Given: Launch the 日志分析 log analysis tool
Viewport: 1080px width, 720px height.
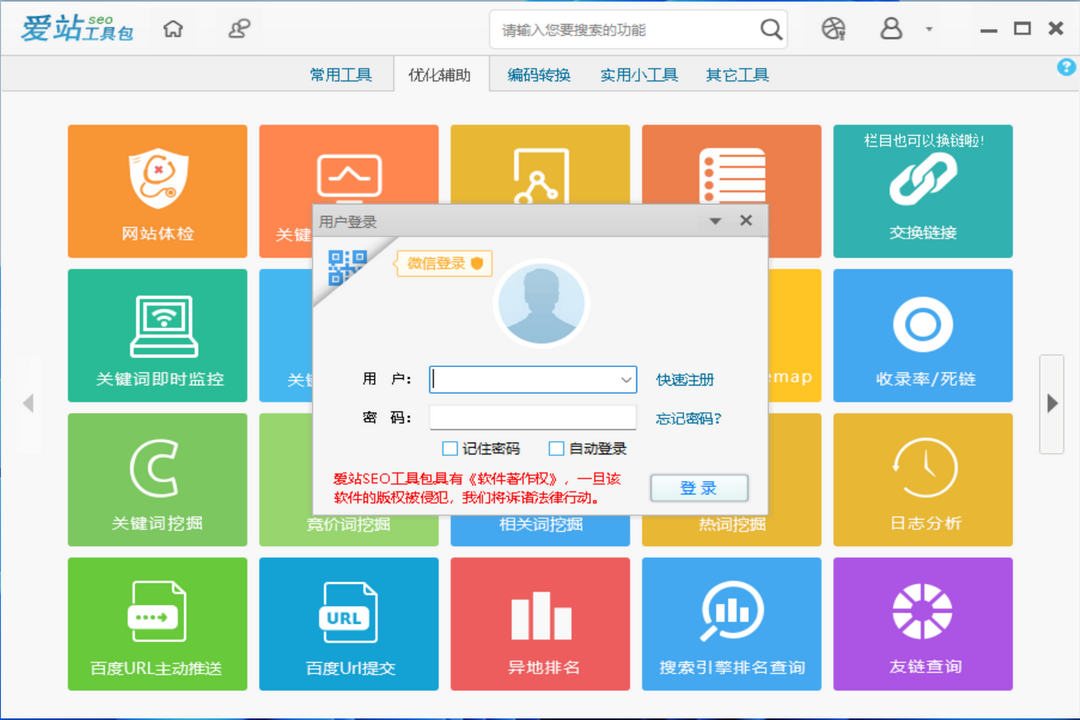Looking at the screenshot, I should click(922, 479).
